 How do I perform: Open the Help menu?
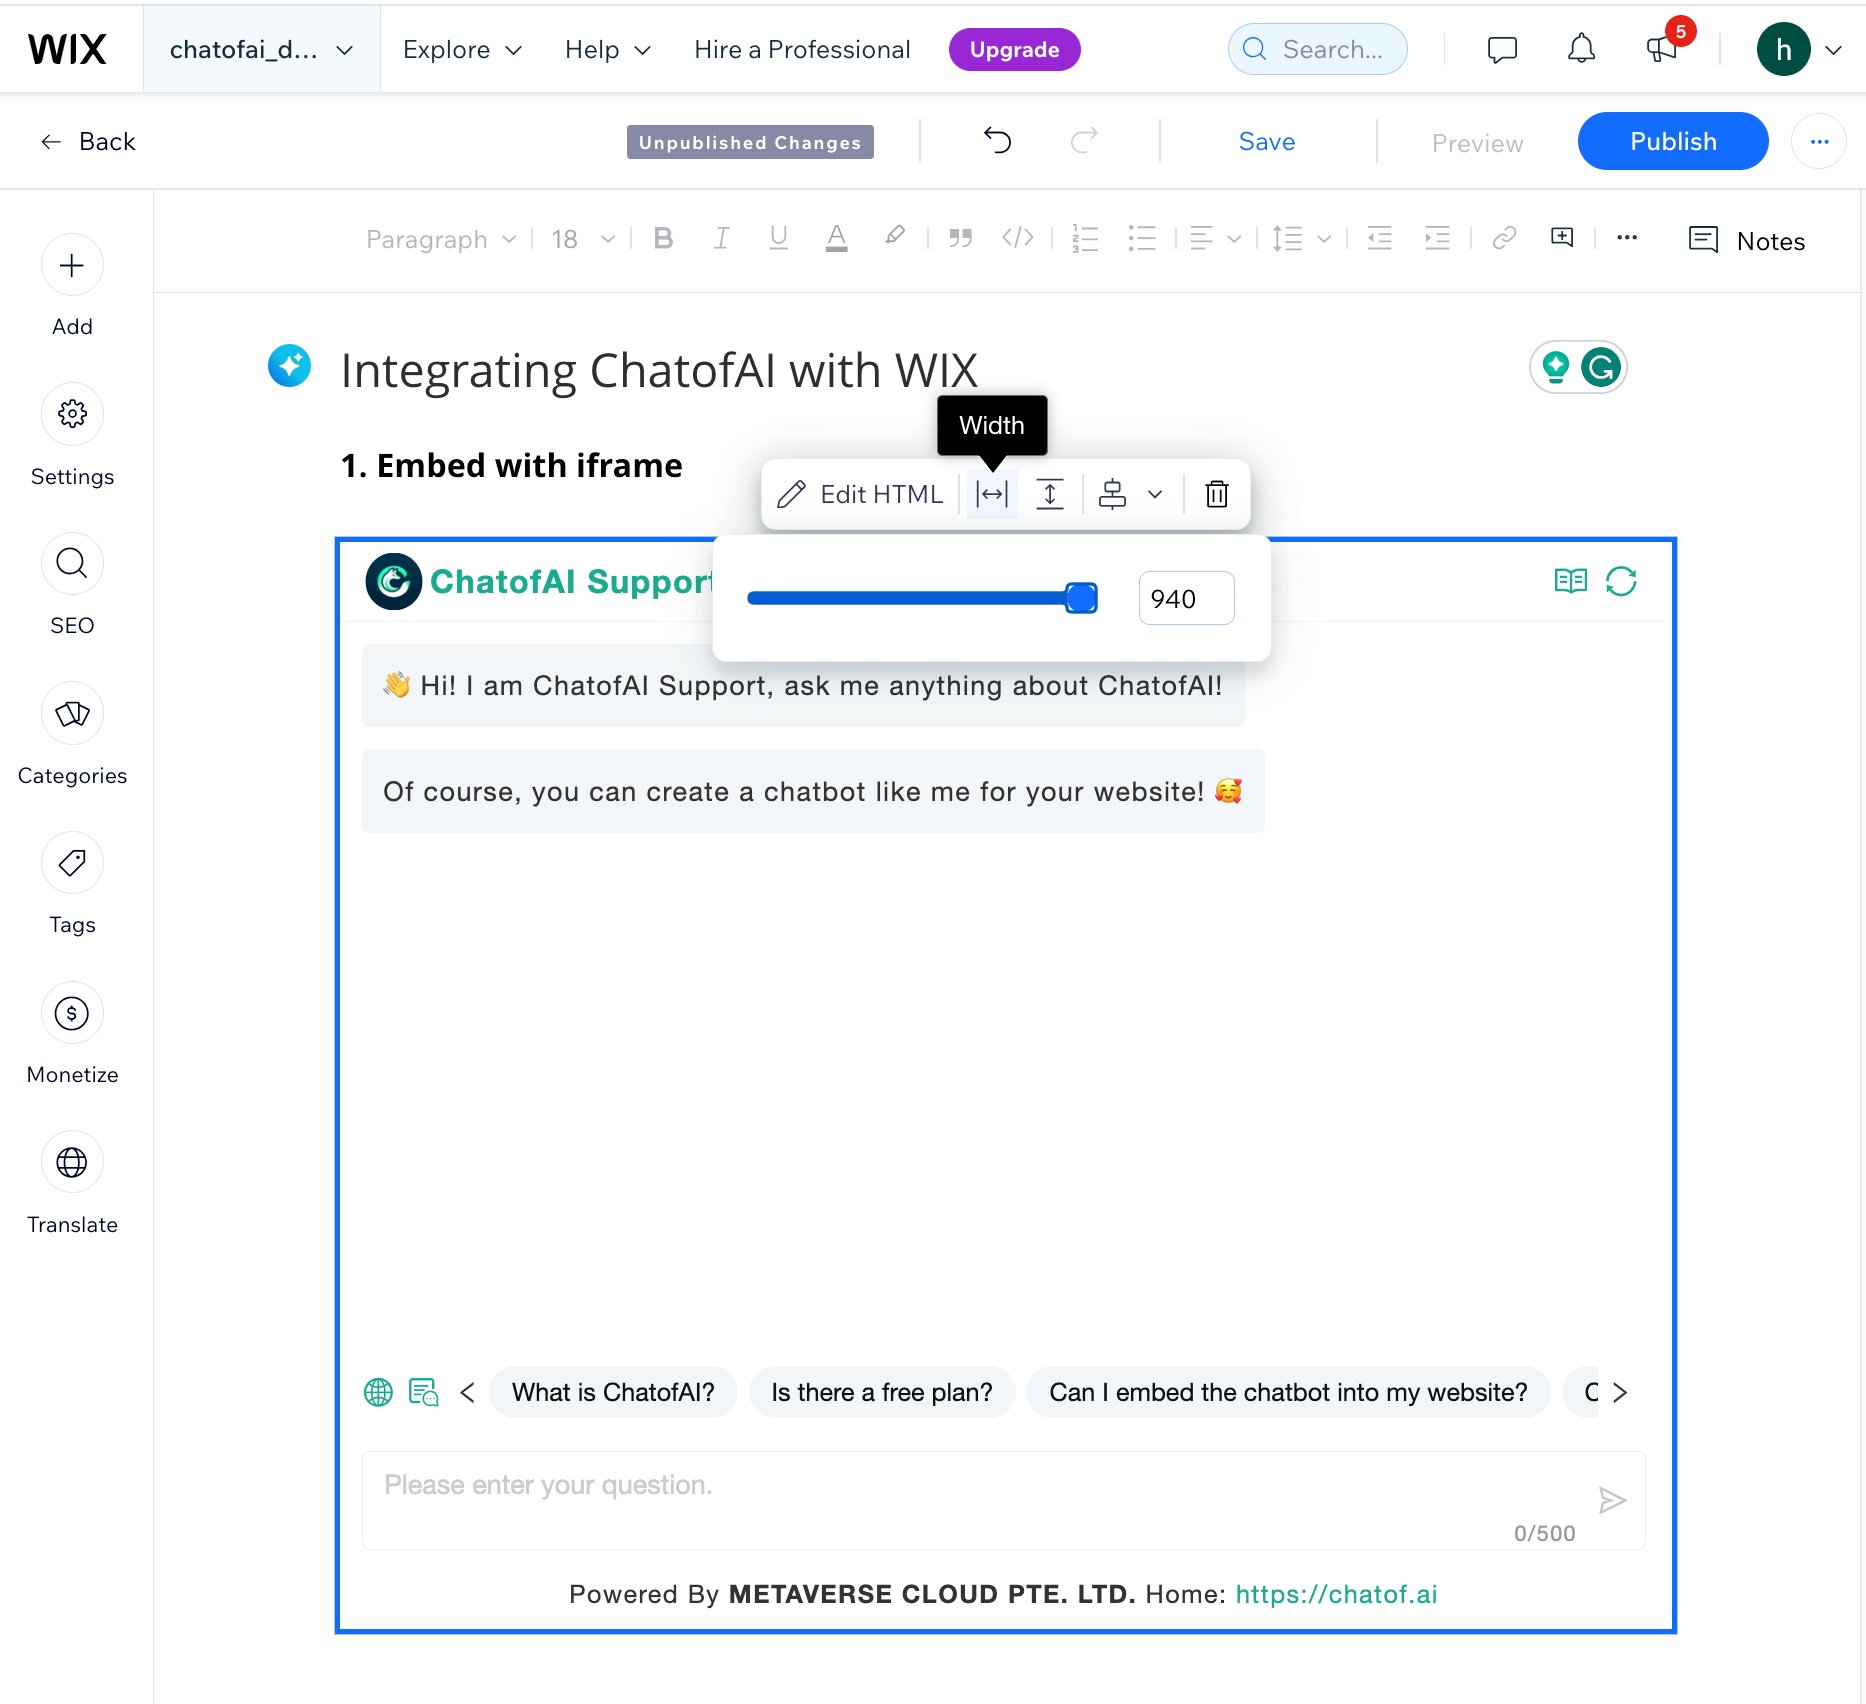click(607, 49)
